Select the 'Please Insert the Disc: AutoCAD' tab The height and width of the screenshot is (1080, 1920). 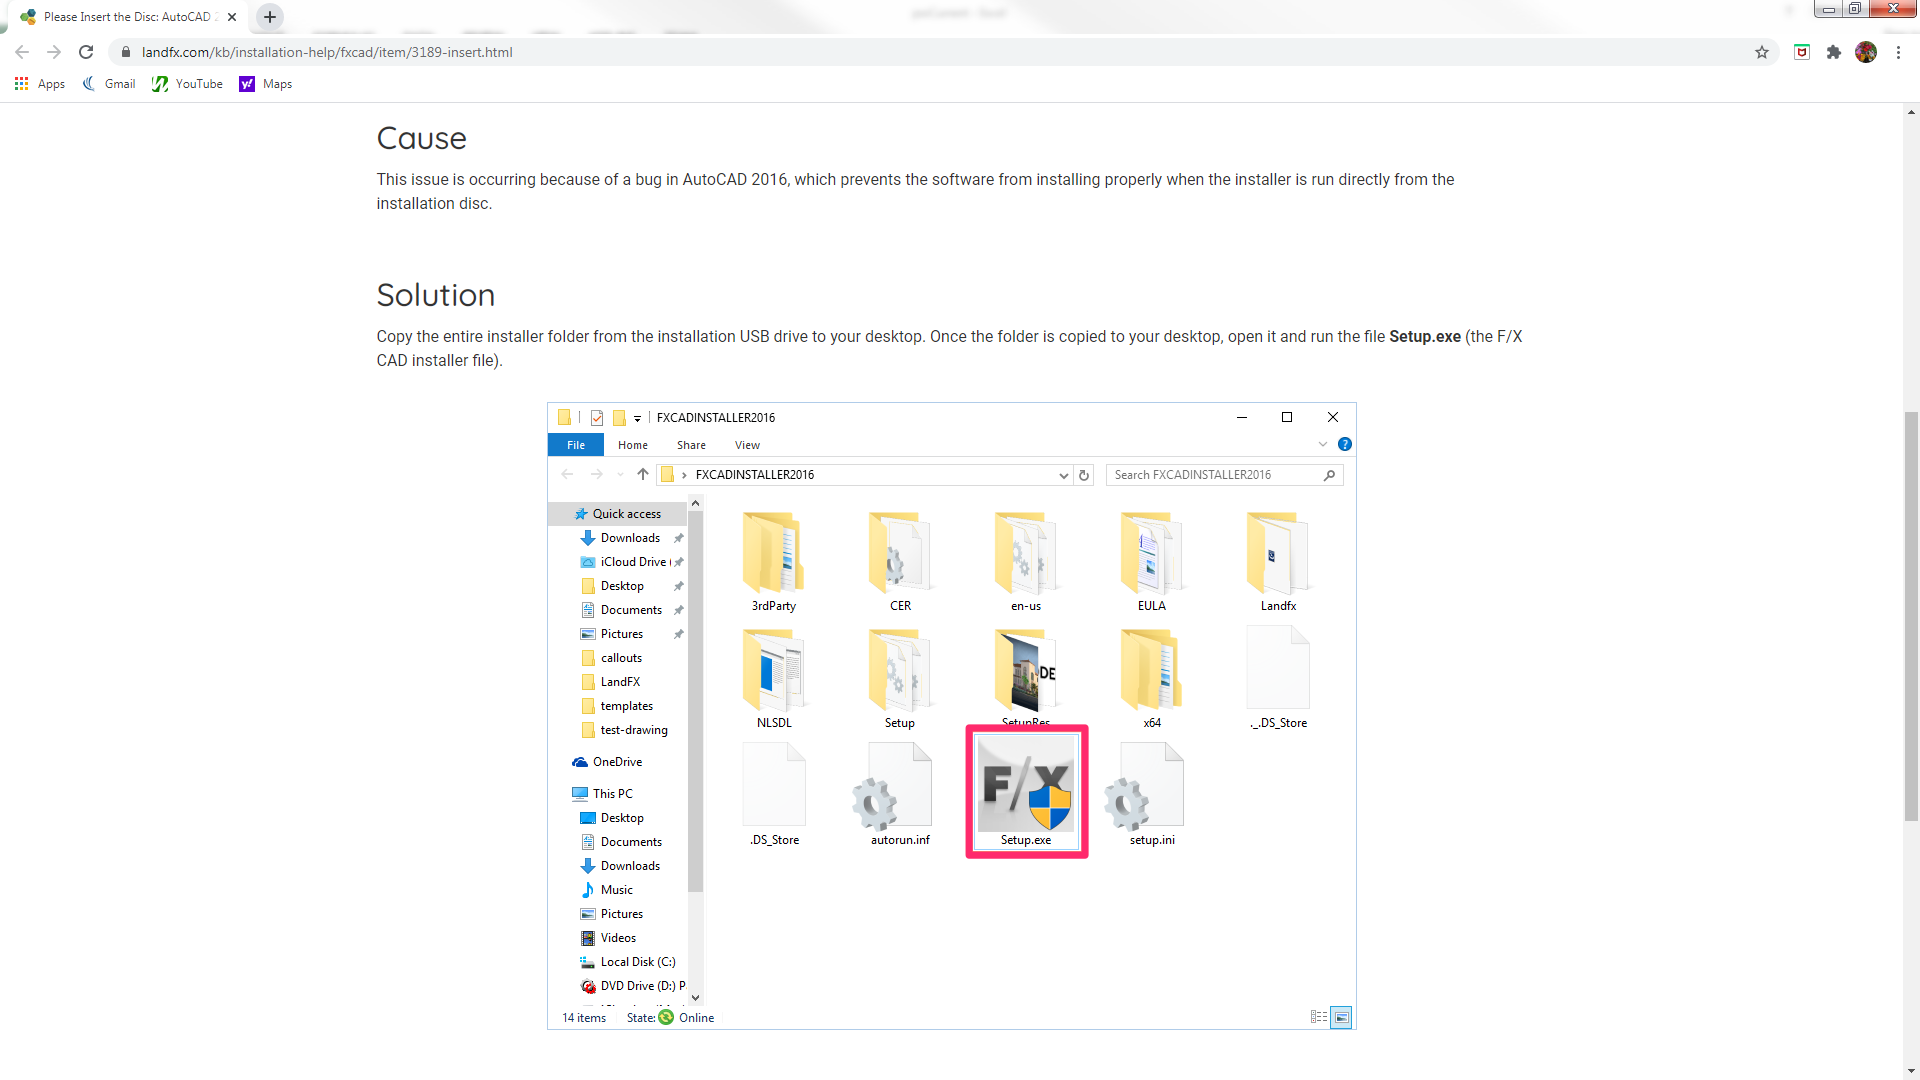(128, 17)
